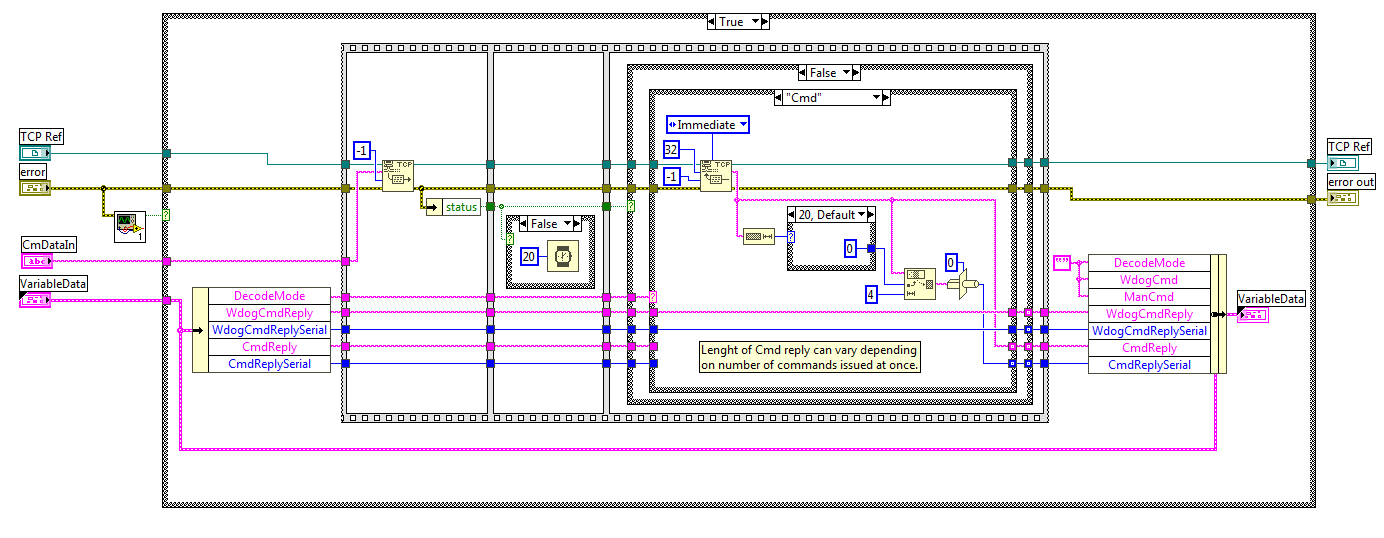
Task: Go to next case of "20, Default" structure
Action: pyautogui.click(x=871, y=215)
